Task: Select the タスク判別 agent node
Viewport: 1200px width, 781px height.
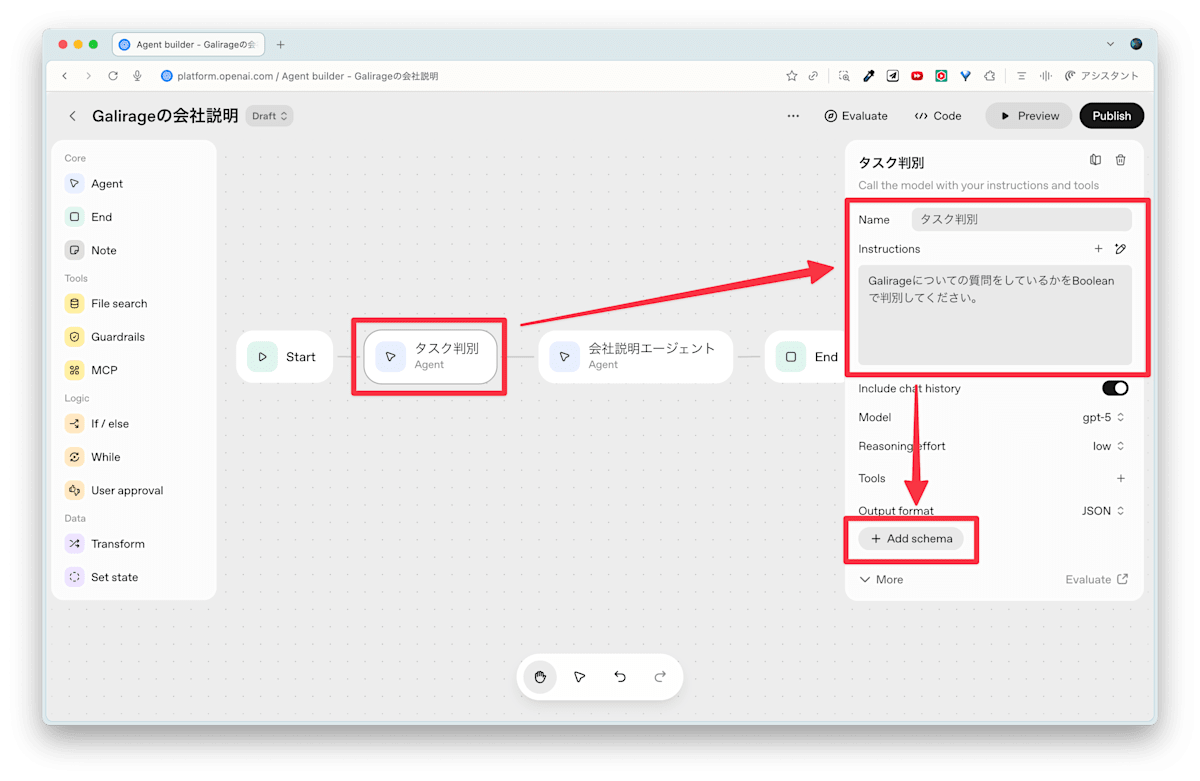Action: 430,357
